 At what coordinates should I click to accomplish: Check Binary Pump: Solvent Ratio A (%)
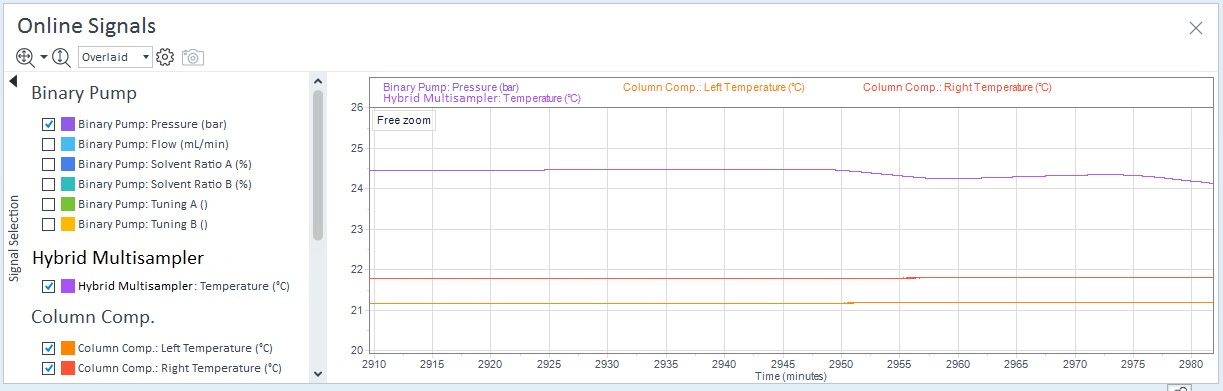(48, 164)
